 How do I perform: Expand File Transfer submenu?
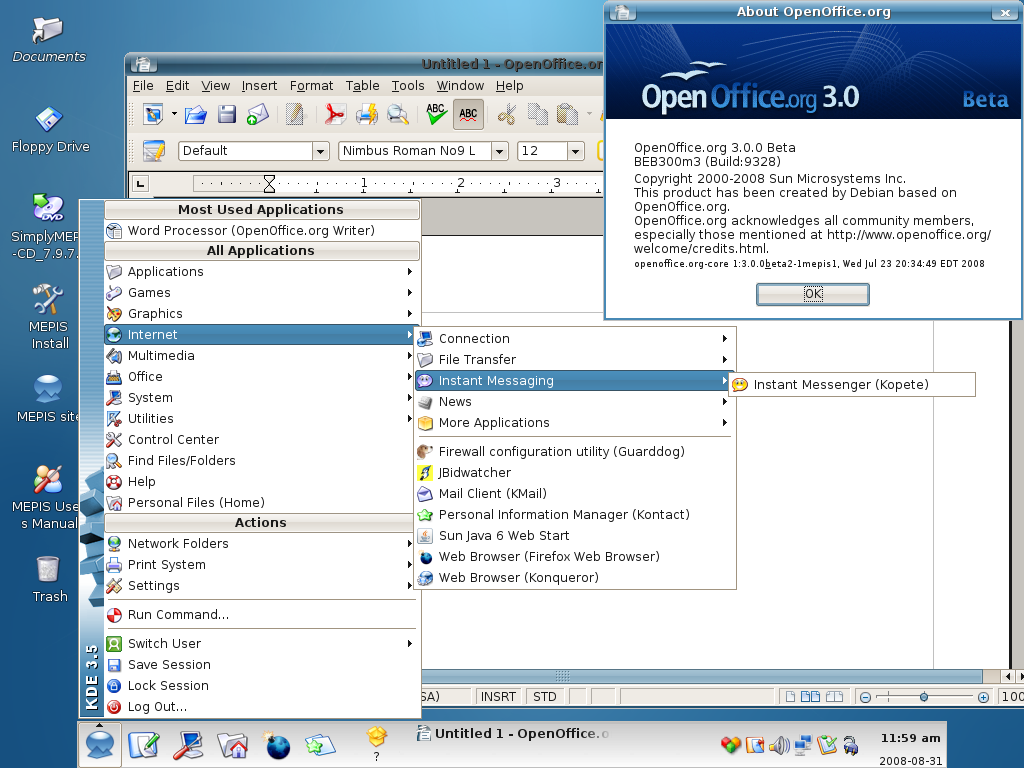click(575, 359)
